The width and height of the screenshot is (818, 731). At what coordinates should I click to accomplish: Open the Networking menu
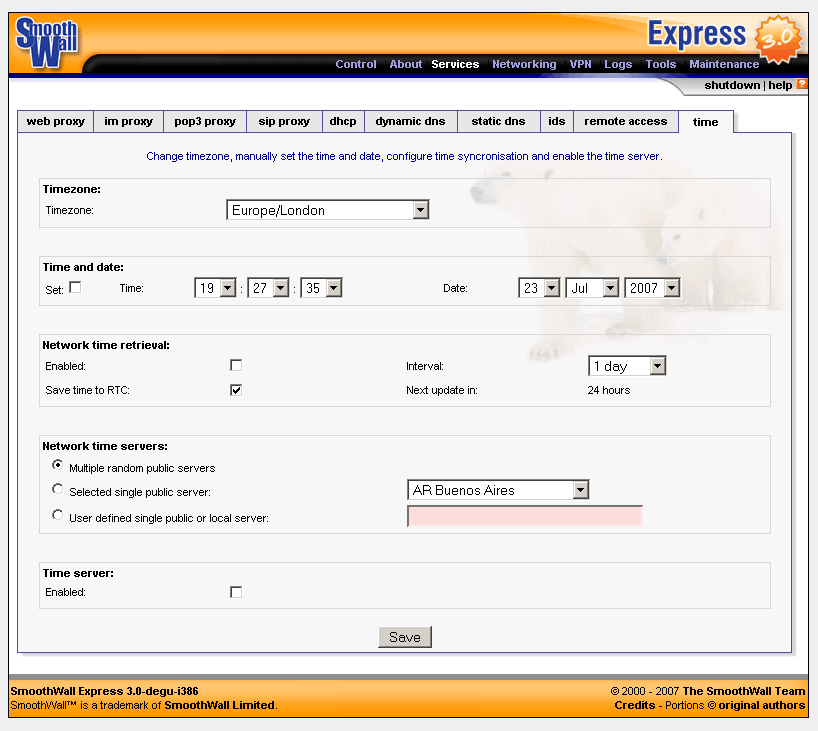coord(524,64)
